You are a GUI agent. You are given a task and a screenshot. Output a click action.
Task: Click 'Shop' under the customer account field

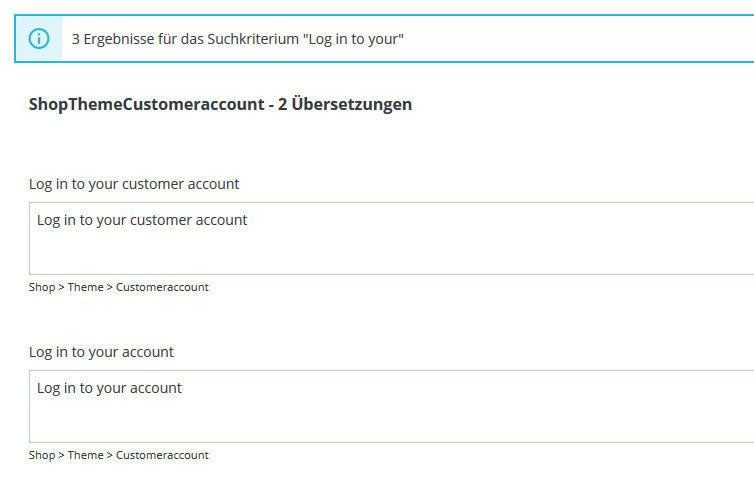(x=42, y=287)
